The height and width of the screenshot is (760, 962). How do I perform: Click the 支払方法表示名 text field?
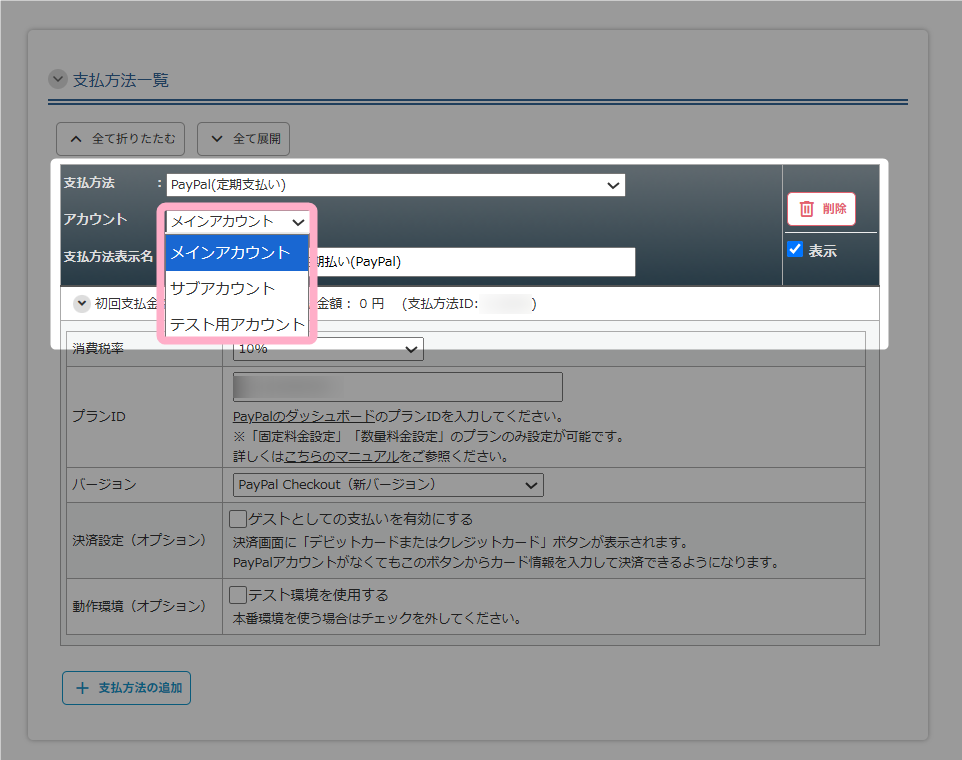click(475, 262)
